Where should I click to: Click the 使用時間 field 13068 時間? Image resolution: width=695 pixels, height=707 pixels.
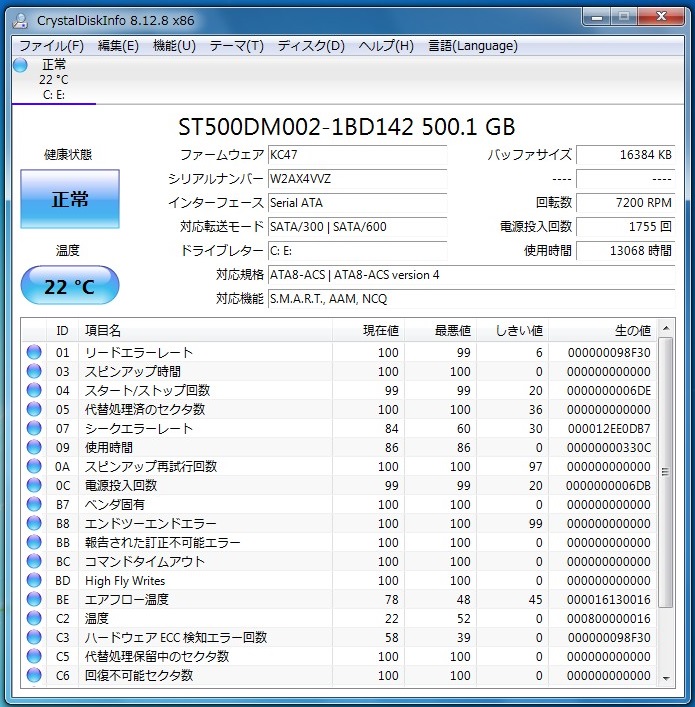point(626,250)
